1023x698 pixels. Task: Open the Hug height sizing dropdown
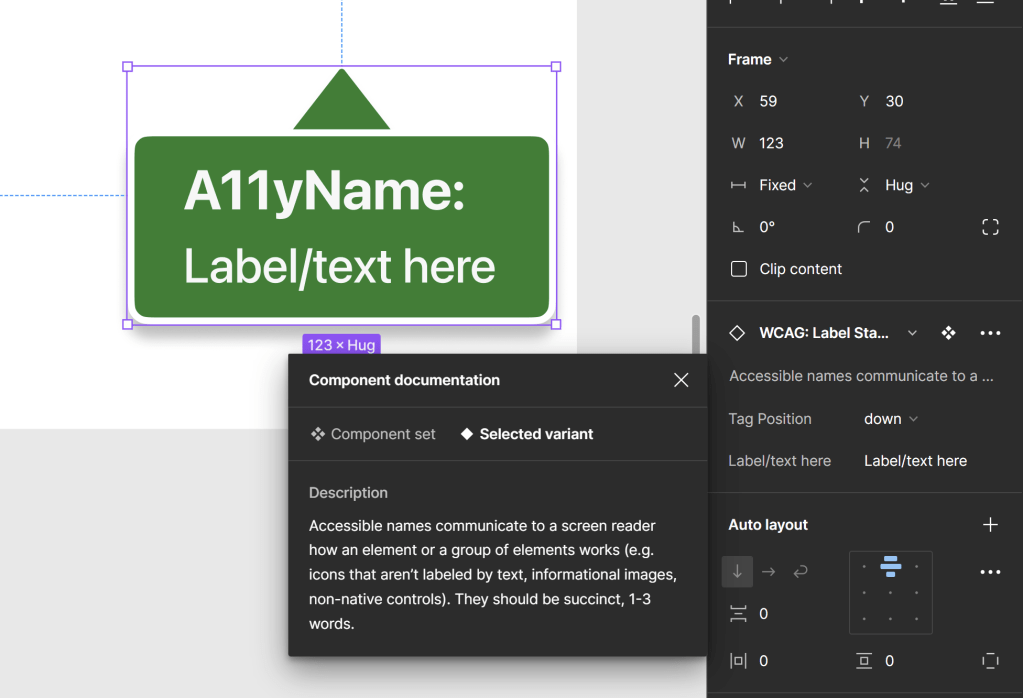(906, 185)
